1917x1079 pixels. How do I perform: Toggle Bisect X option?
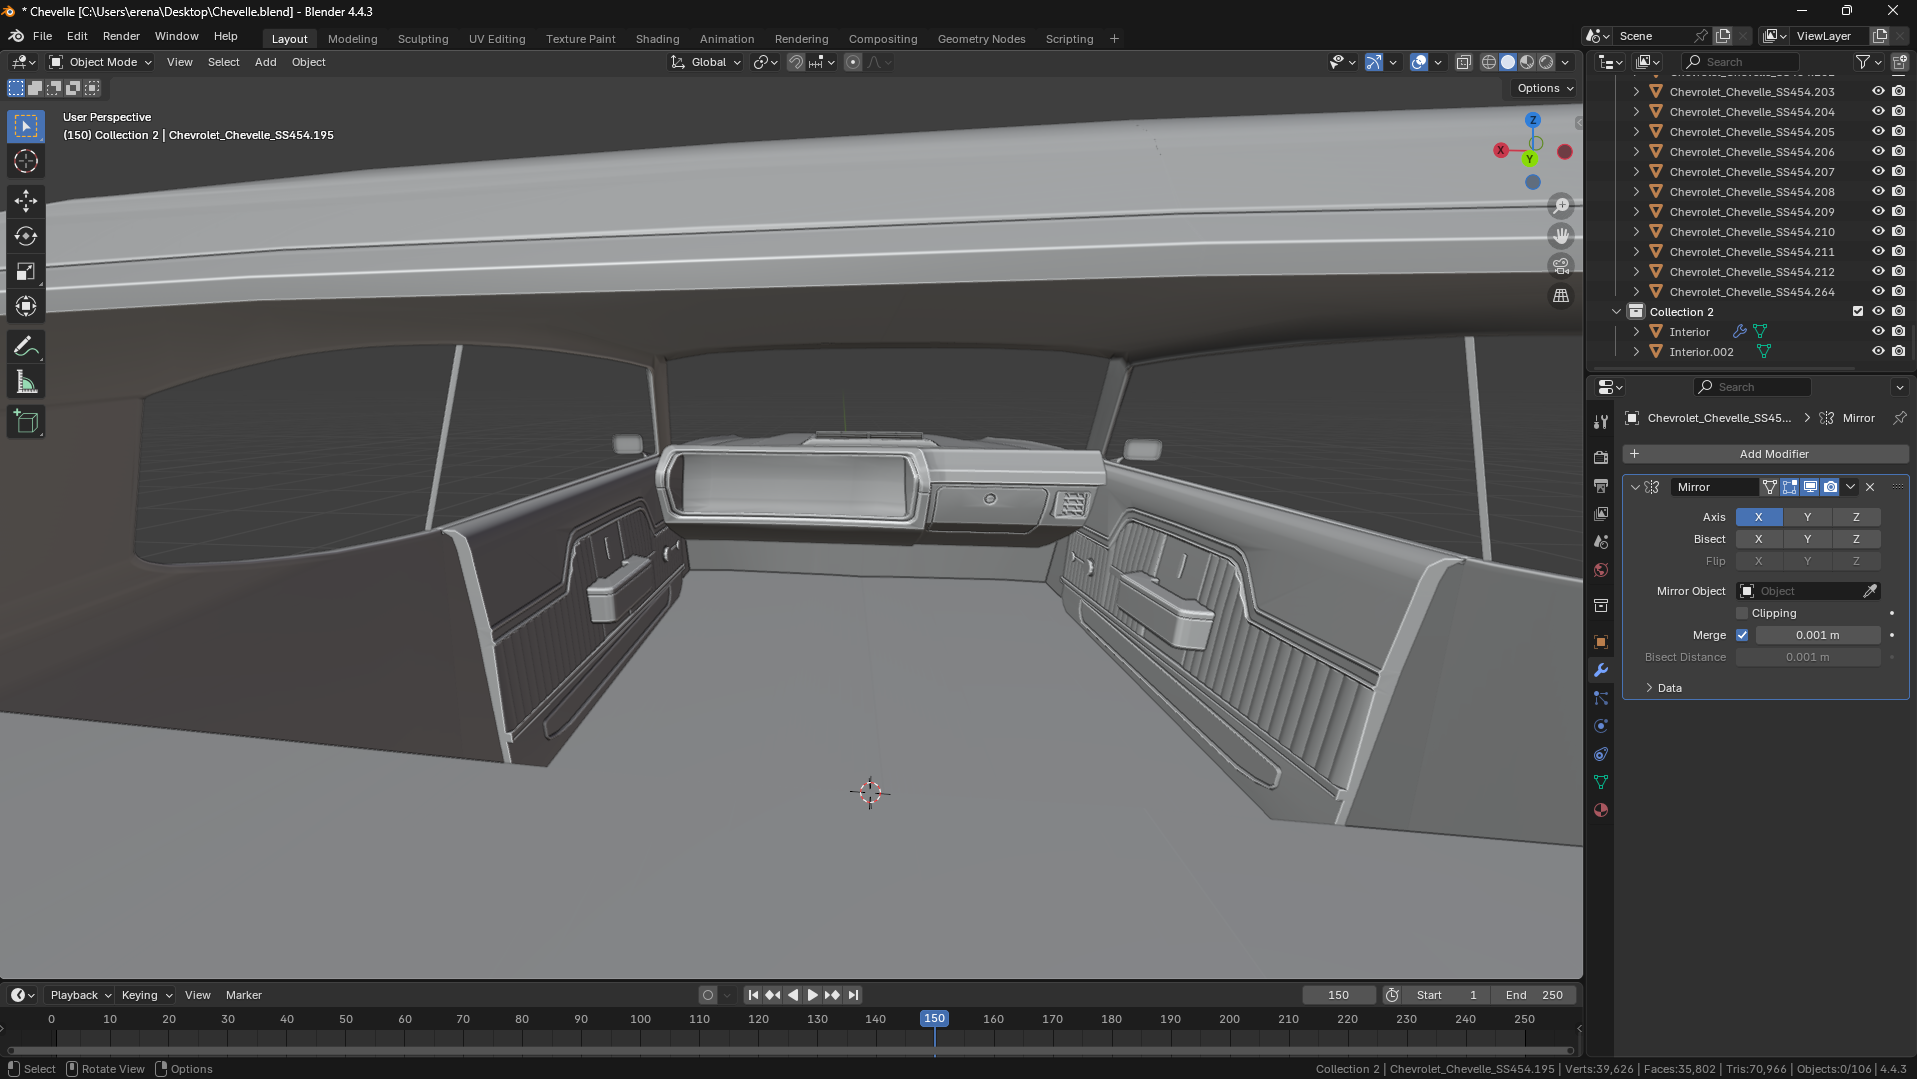click(x=1758, y=539)
